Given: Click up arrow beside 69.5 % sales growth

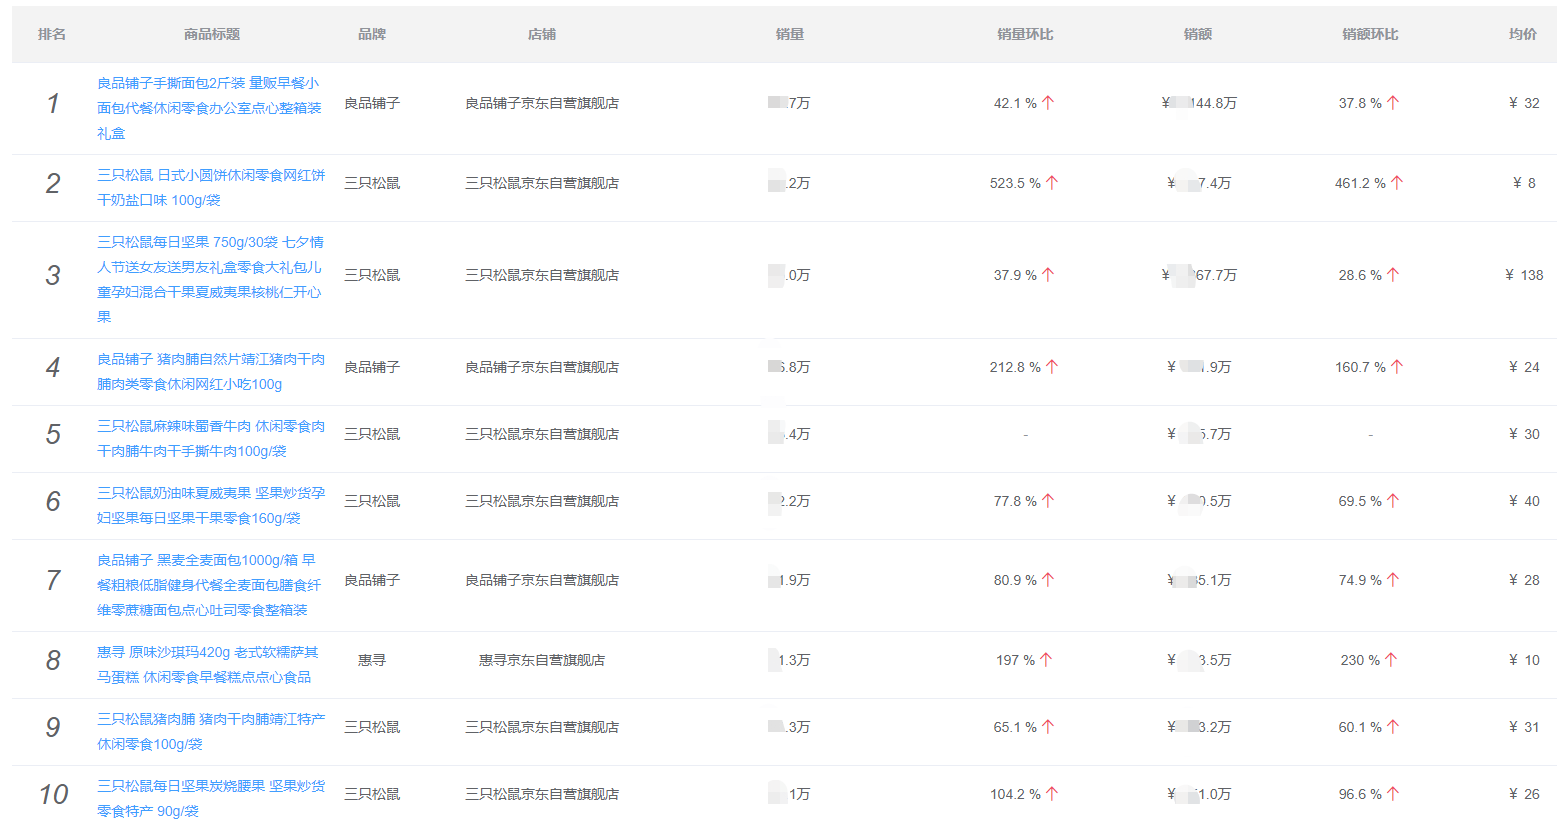Looking at the screenshot, I should coord(1393,501).
